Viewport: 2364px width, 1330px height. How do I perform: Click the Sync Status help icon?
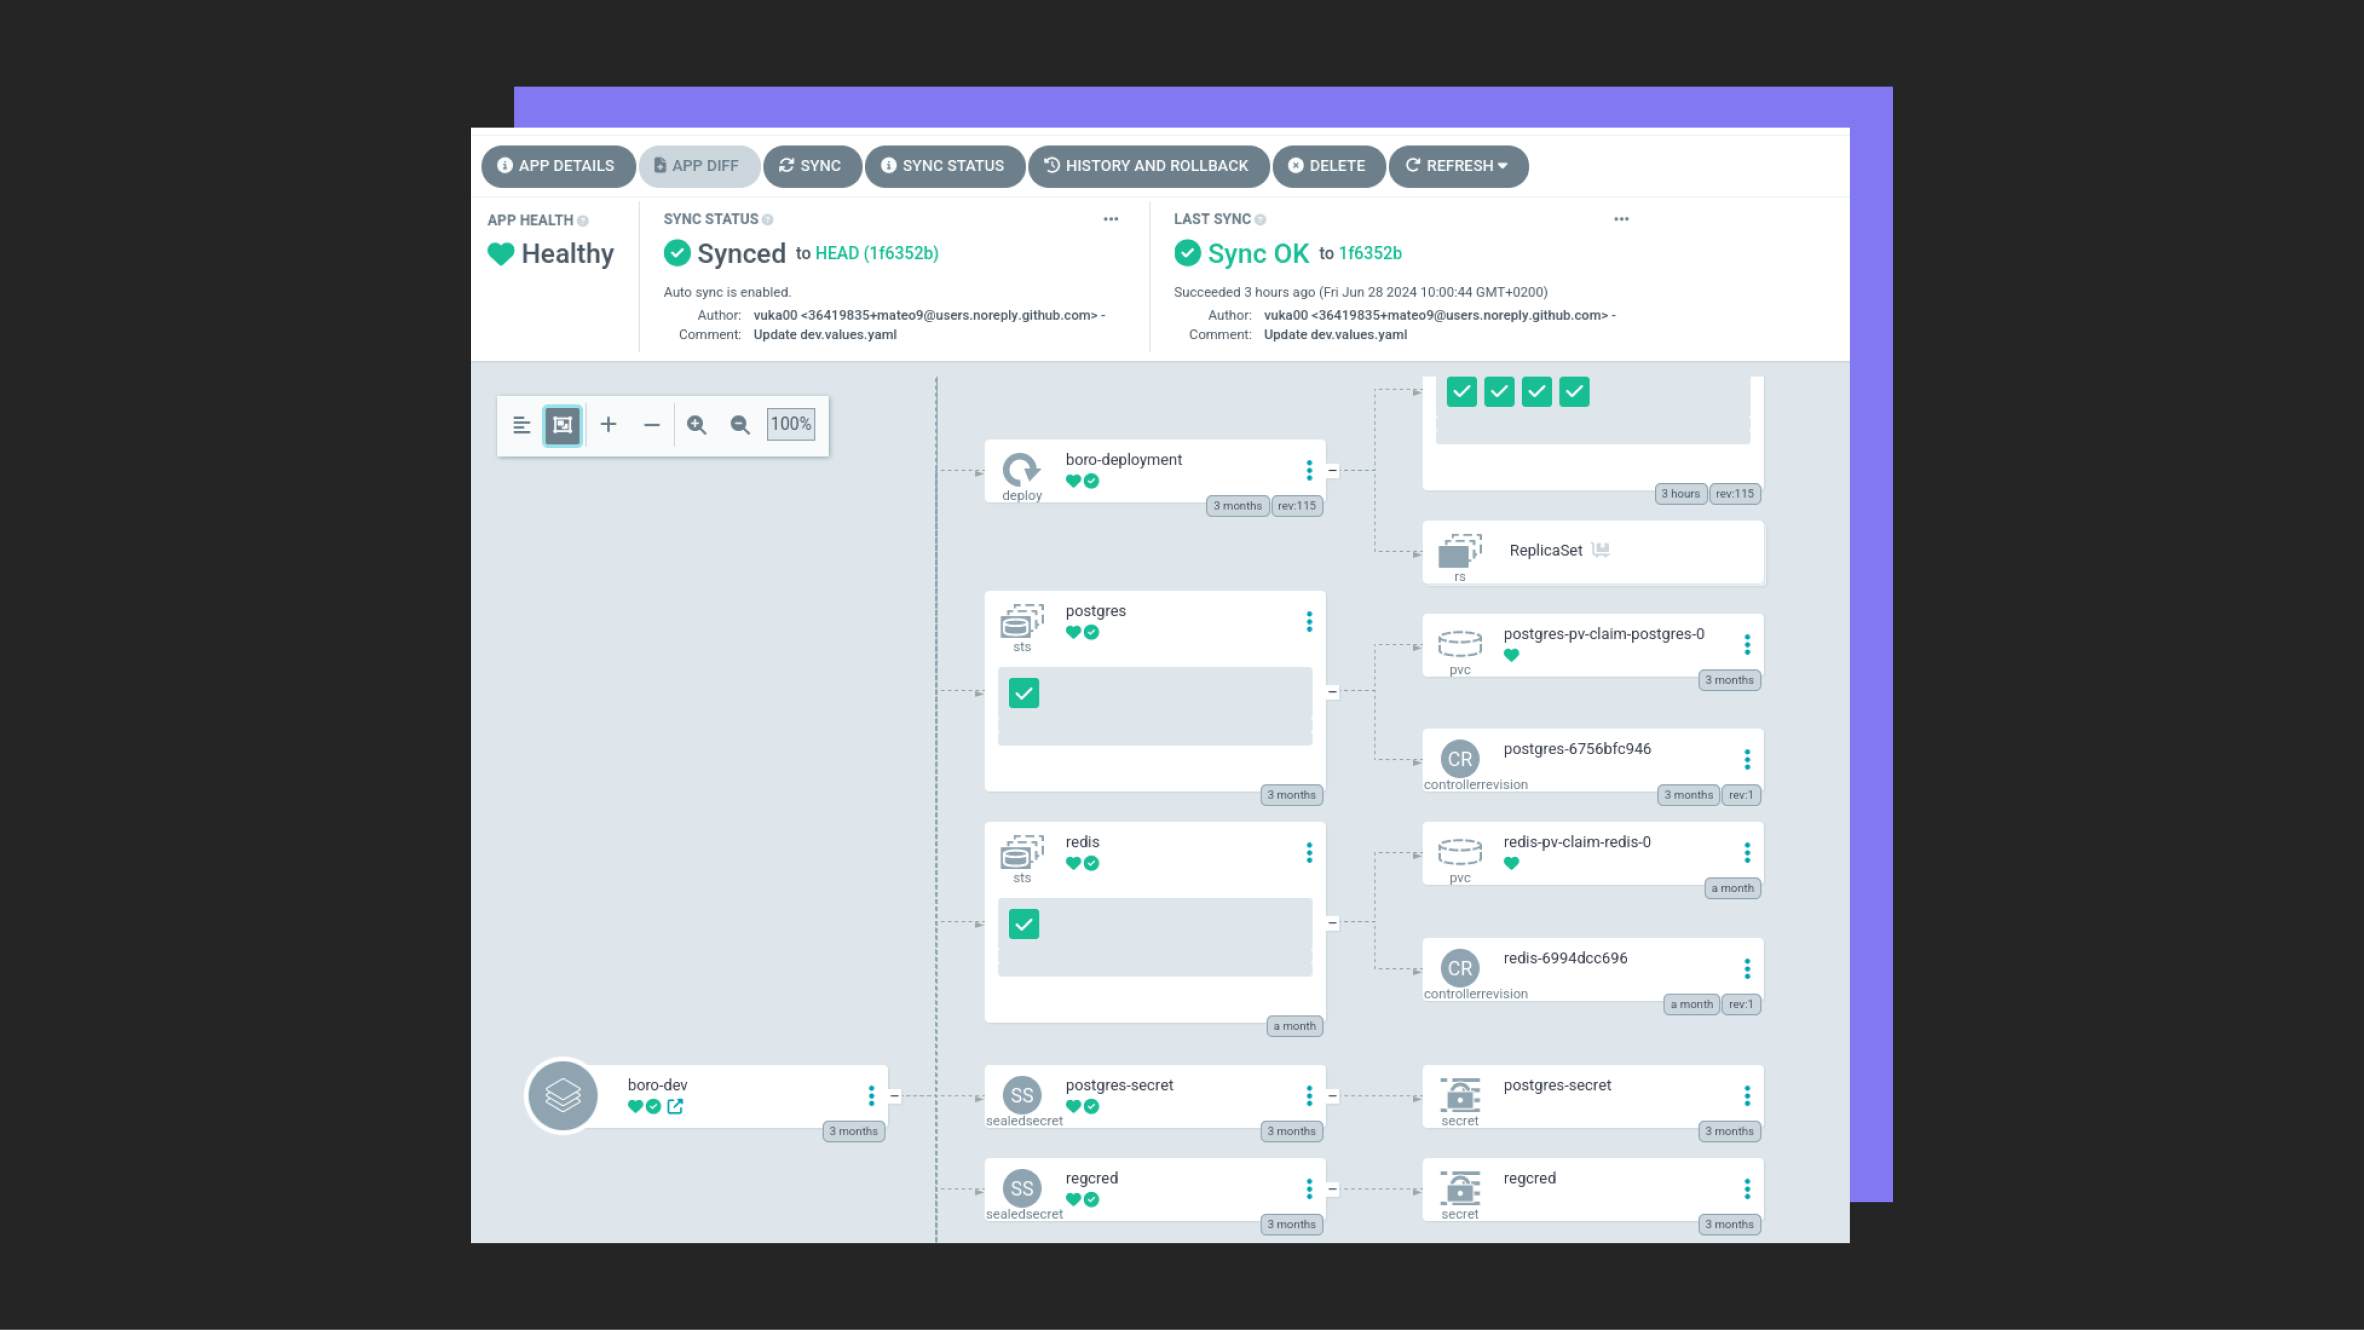tap(768, 220)
